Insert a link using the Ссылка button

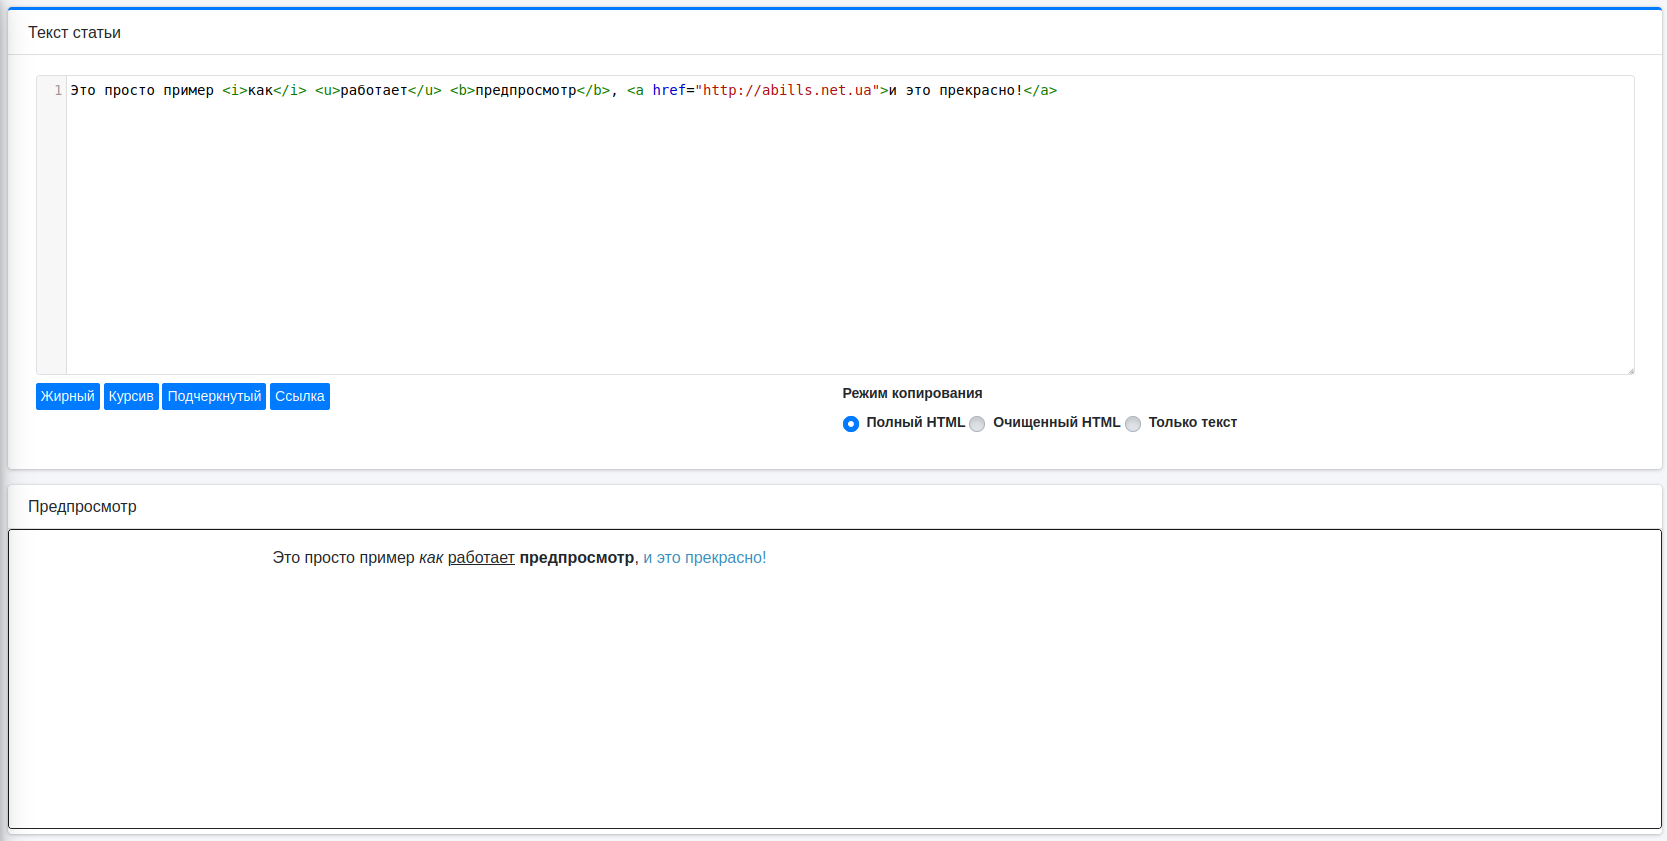[x=299, y=397]
